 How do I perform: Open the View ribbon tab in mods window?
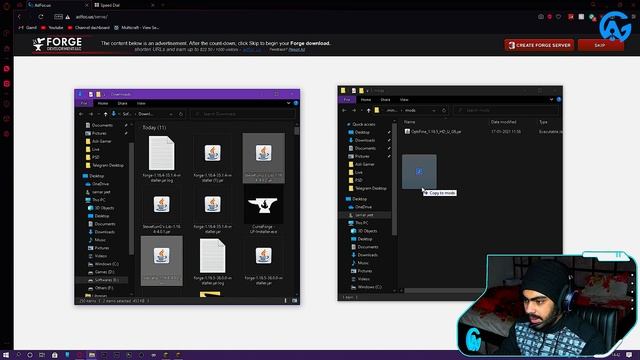point(404,100)
